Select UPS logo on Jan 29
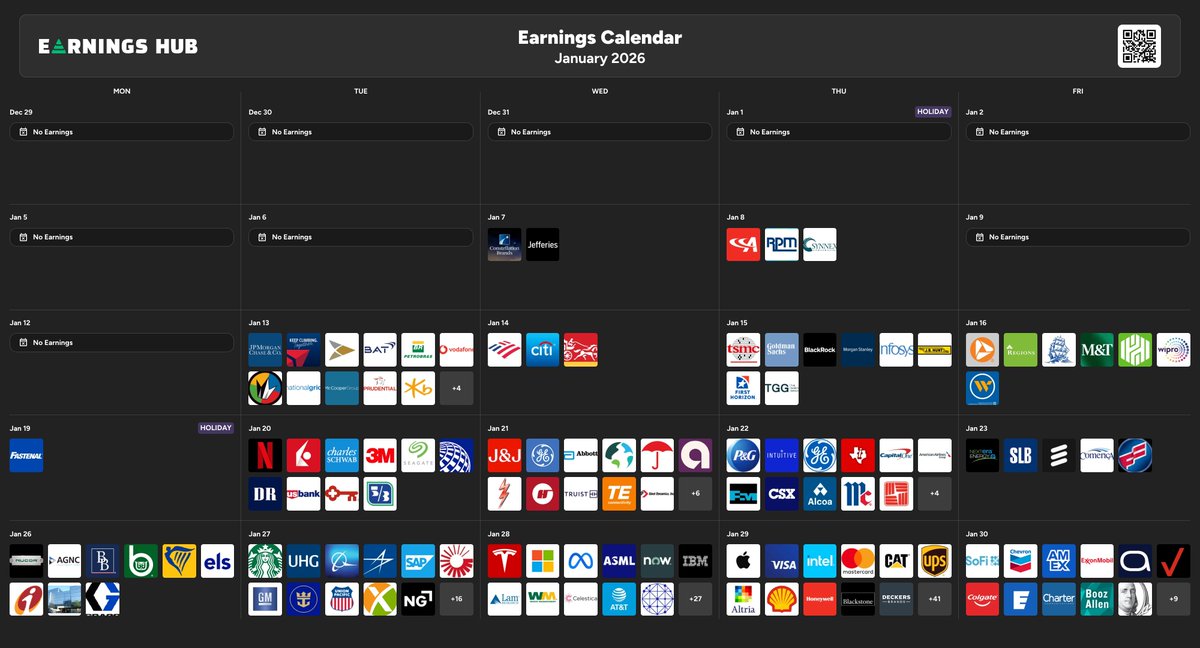The height and width of the screenshot is (648, 1200). click(934, 561)
